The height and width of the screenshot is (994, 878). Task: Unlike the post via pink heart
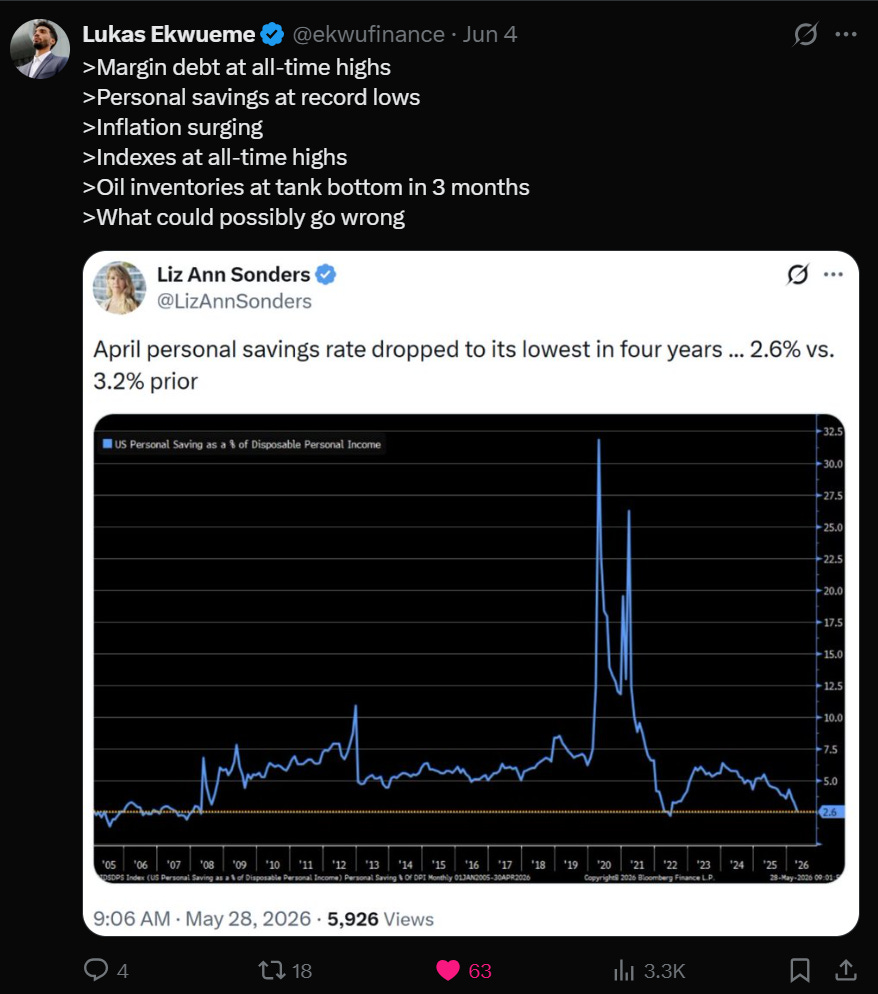click(x=448, y=970)
